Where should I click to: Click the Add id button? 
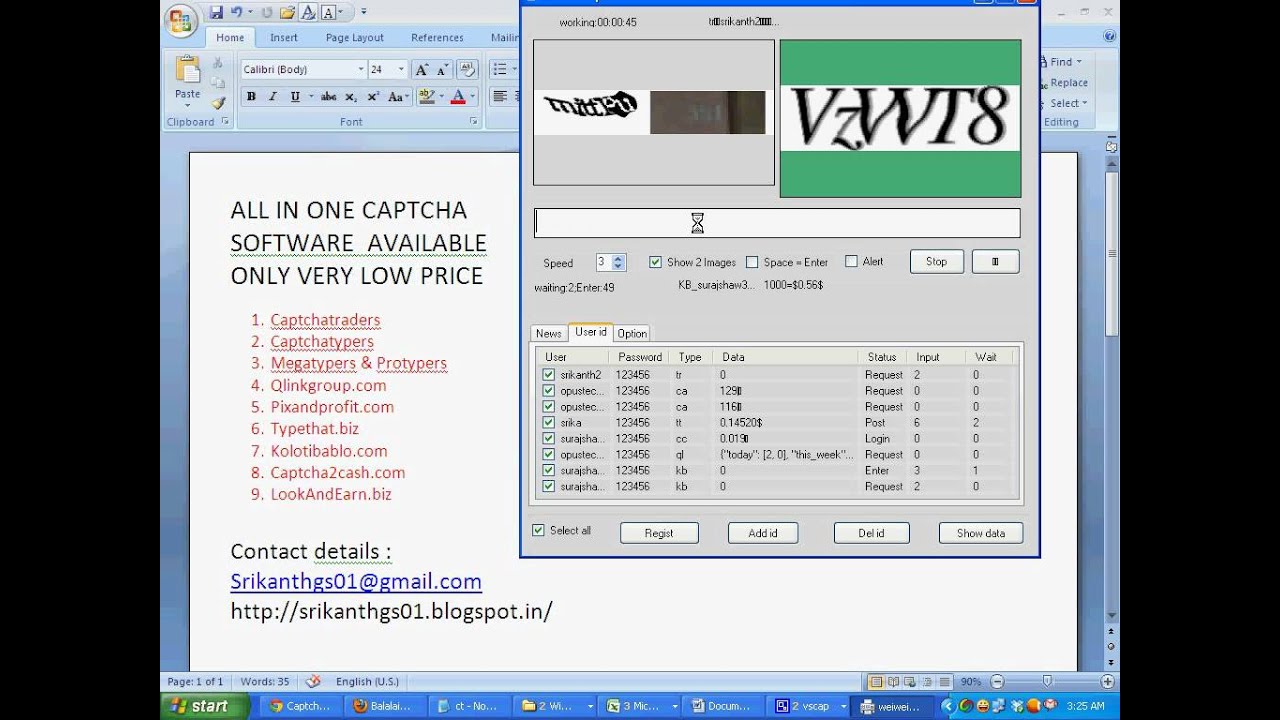coord(763,533)
